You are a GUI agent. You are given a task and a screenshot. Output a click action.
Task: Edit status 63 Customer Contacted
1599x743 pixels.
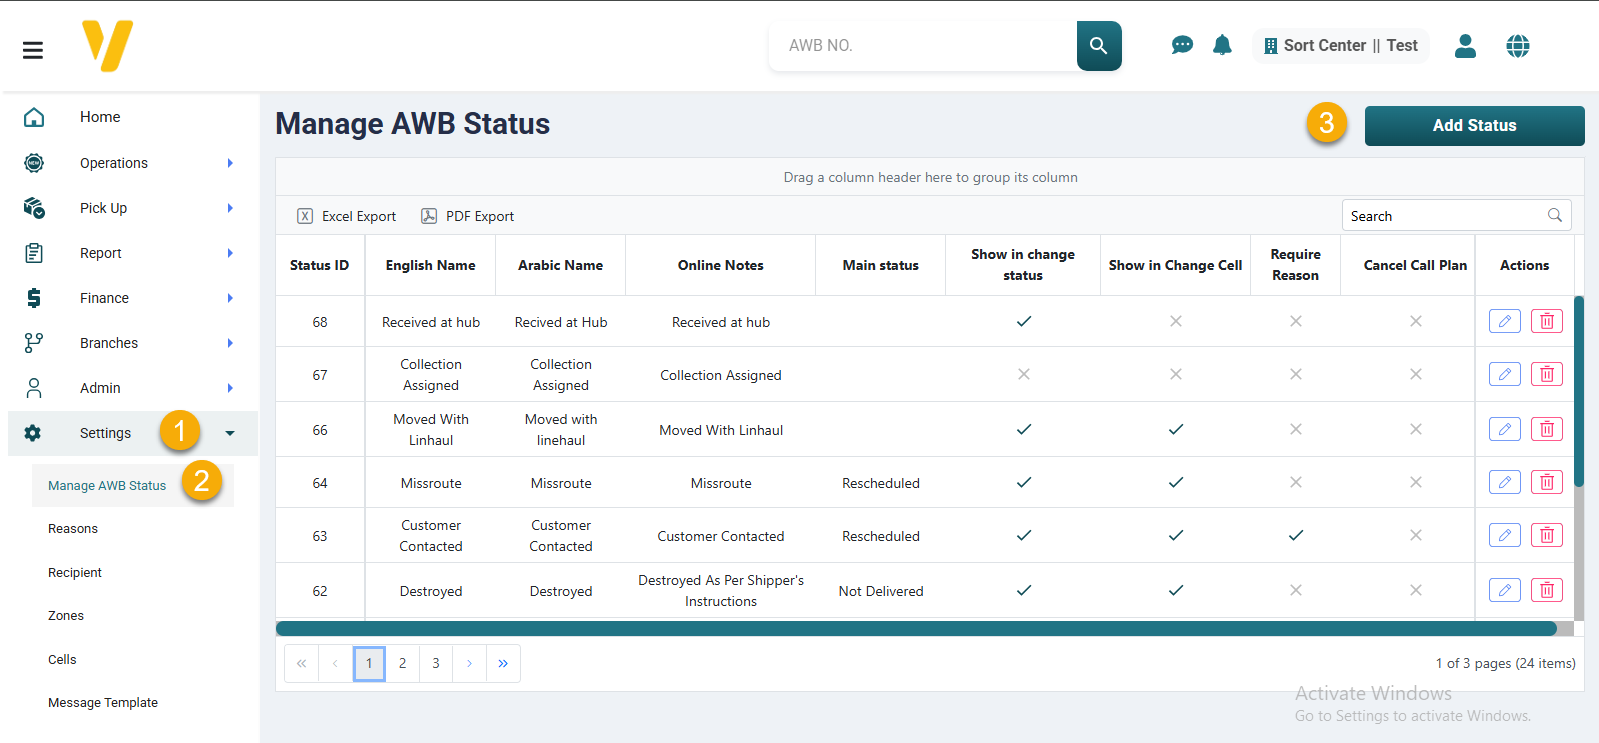tap(1505, 535)
